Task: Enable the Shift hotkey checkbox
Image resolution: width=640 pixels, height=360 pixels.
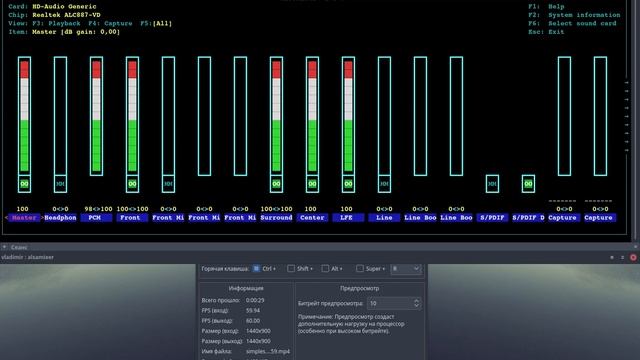Action: click(291, 269)
